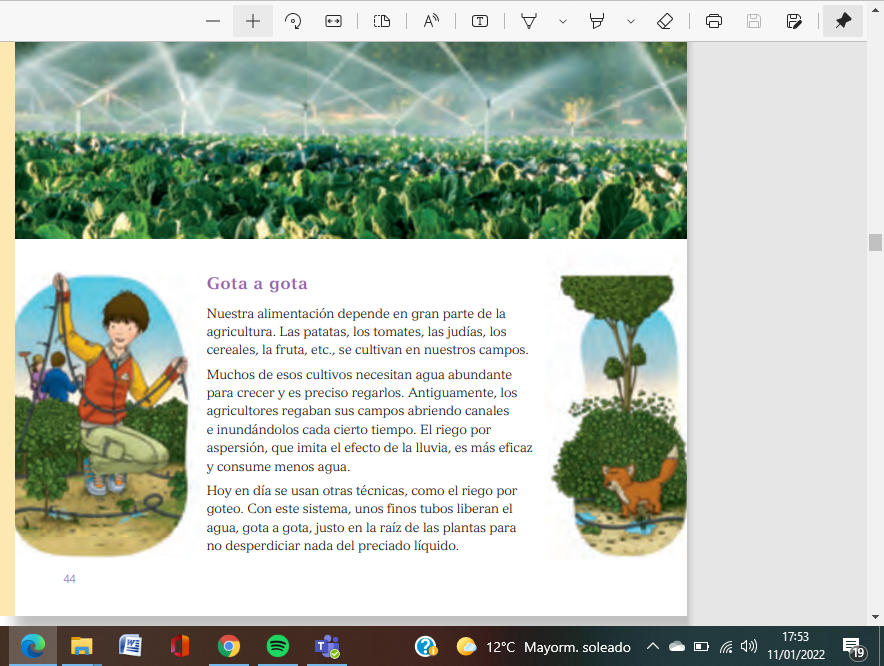Click the vertical scrollbar thumb
Screen dimensions: 884x666
[875, 242]
